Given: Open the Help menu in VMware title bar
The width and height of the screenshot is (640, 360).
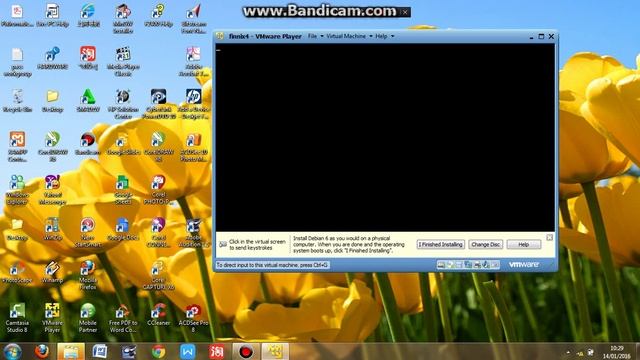Looking at the screenshot, I should click(384, 36).
